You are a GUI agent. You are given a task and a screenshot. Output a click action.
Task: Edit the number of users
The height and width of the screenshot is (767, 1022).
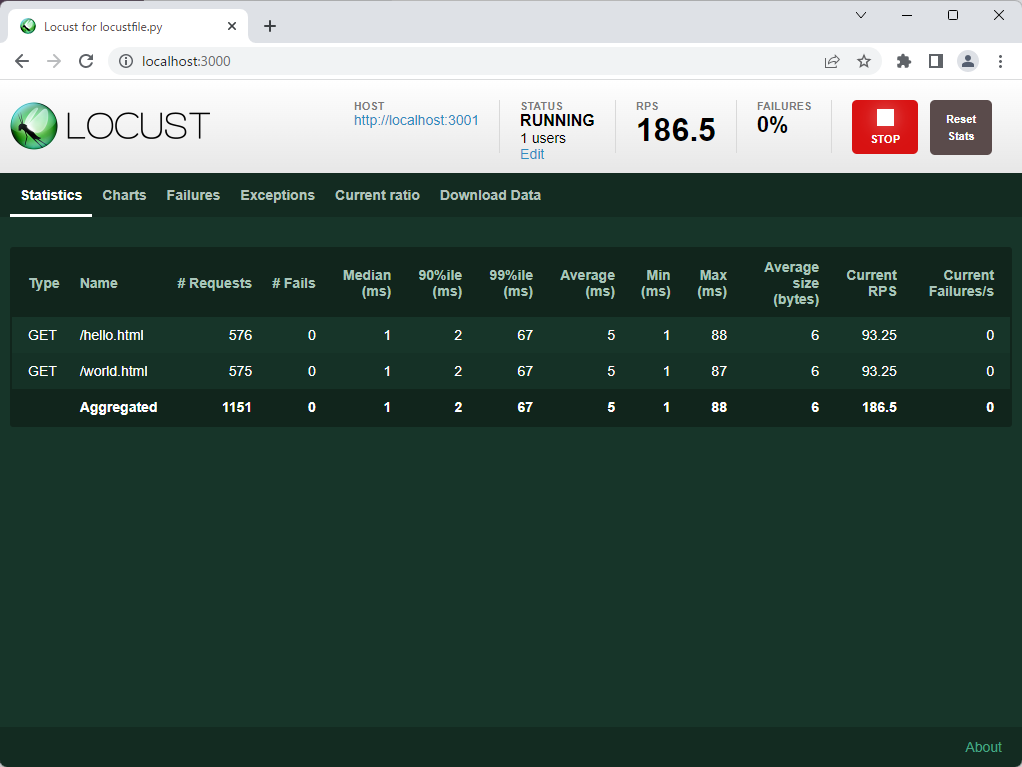coord(532,154)
